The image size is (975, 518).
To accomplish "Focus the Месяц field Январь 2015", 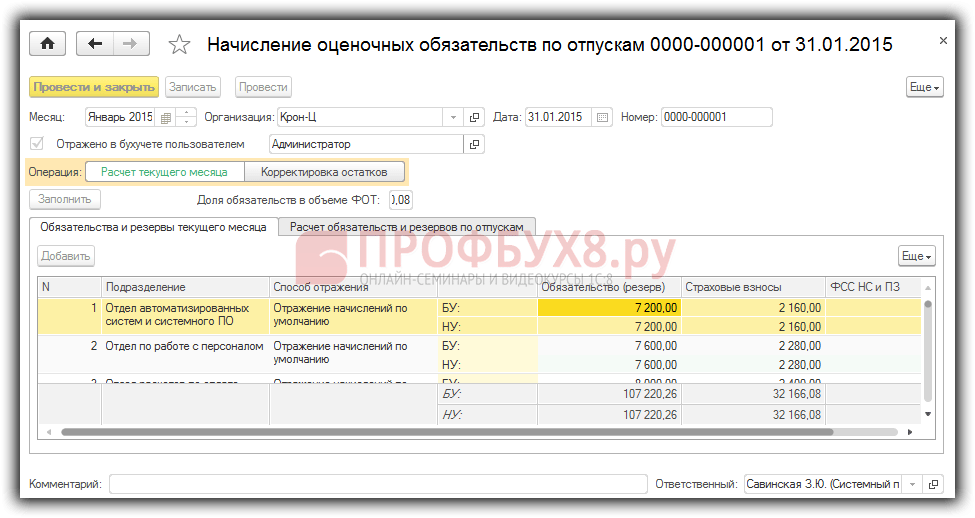I will [122, 117].
